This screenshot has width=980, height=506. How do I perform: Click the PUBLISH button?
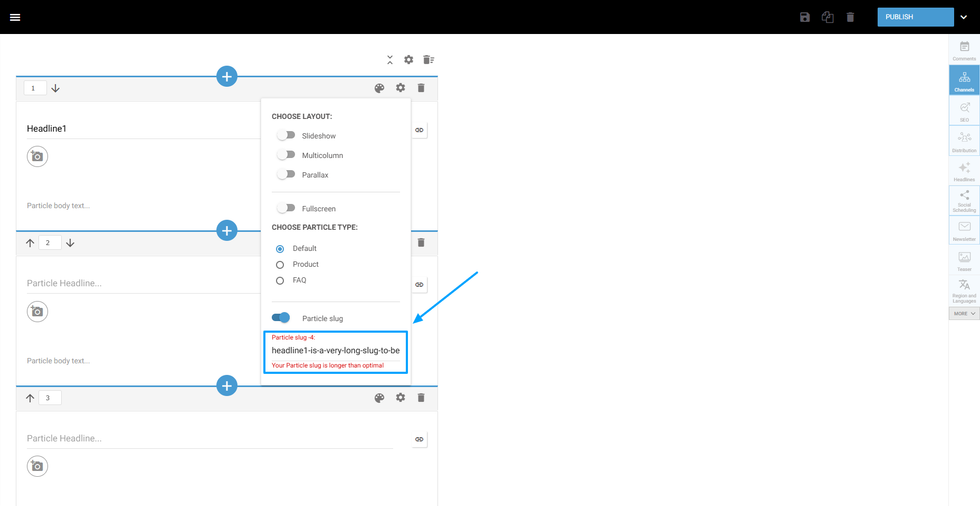pos(914,17)
